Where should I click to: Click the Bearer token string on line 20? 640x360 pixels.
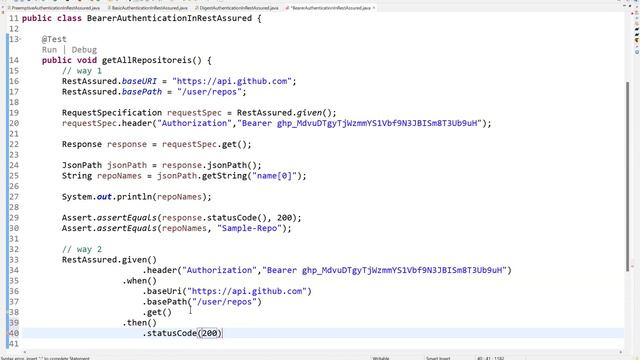click(x=360, y=123)
